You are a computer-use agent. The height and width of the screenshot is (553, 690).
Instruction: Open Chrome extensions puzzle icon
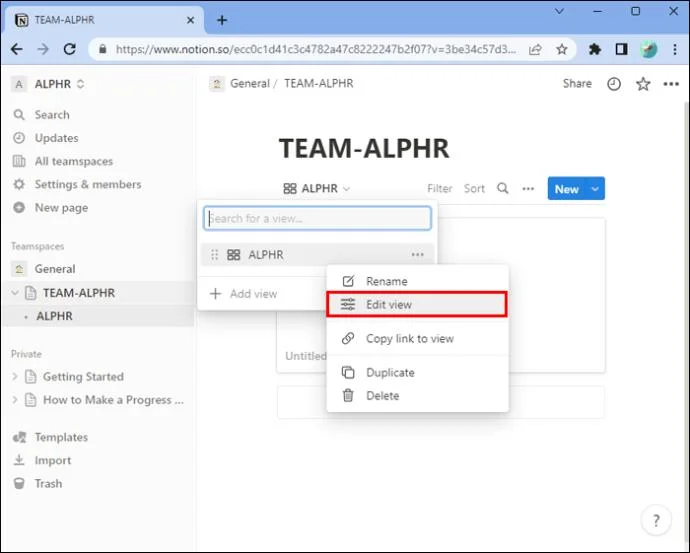[x=595, y=49]
